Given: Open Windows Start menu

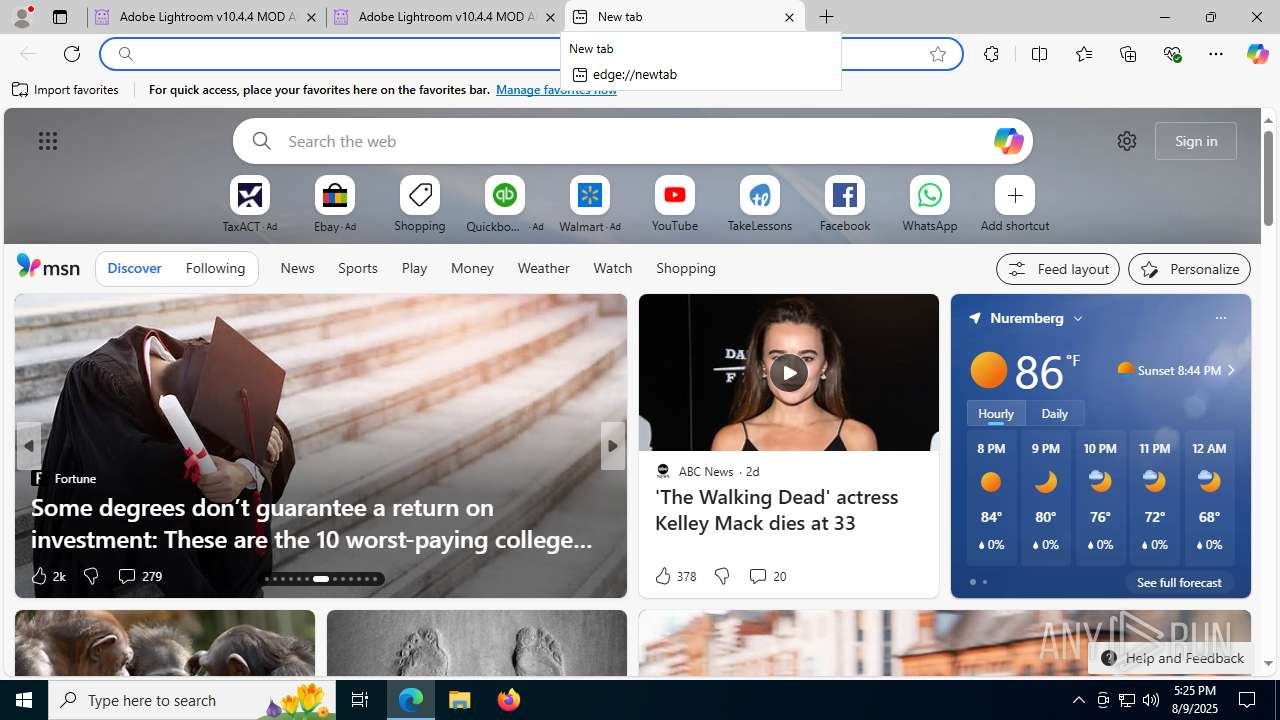Looking at the screenshot, I should (24, 700).
